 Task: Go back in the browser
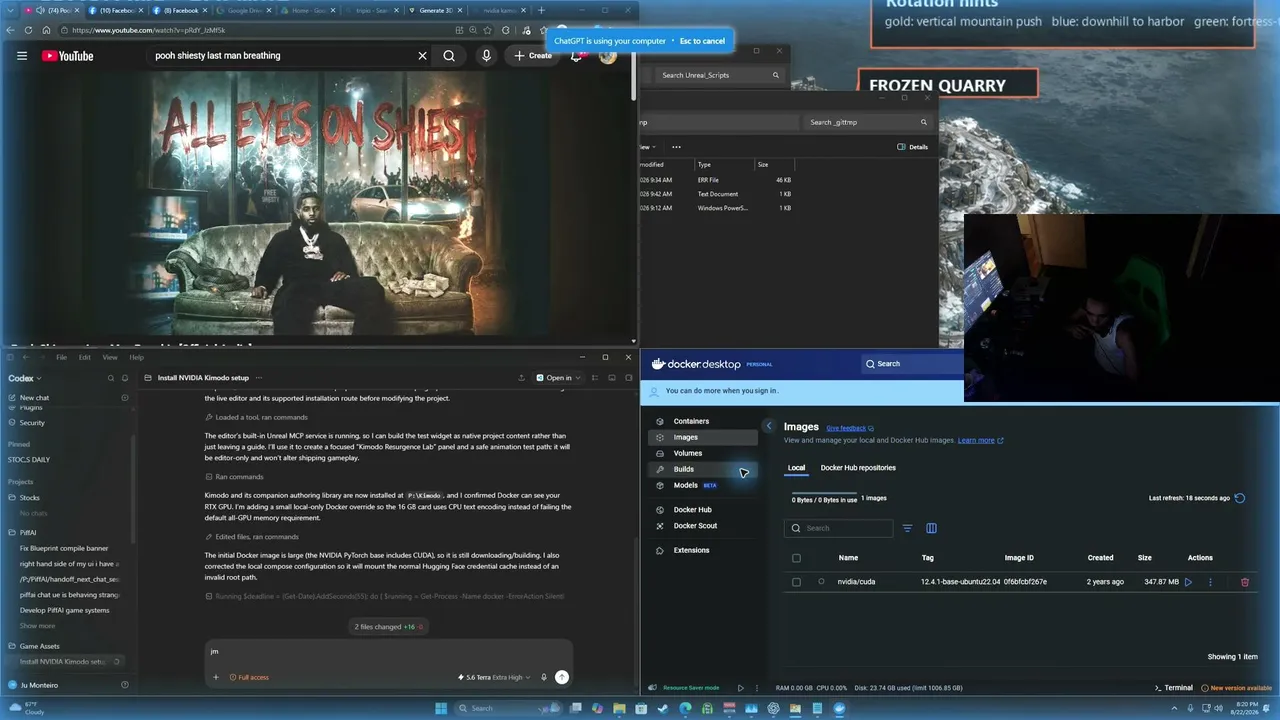(11, 30)
